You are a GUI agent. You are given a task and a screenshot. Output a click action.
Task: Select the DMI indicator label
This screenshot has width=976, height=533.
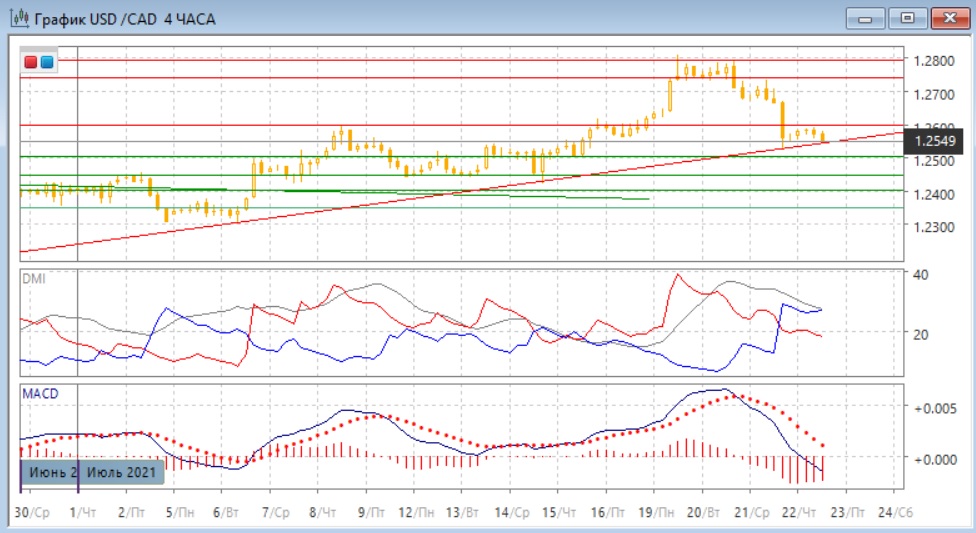33,279
